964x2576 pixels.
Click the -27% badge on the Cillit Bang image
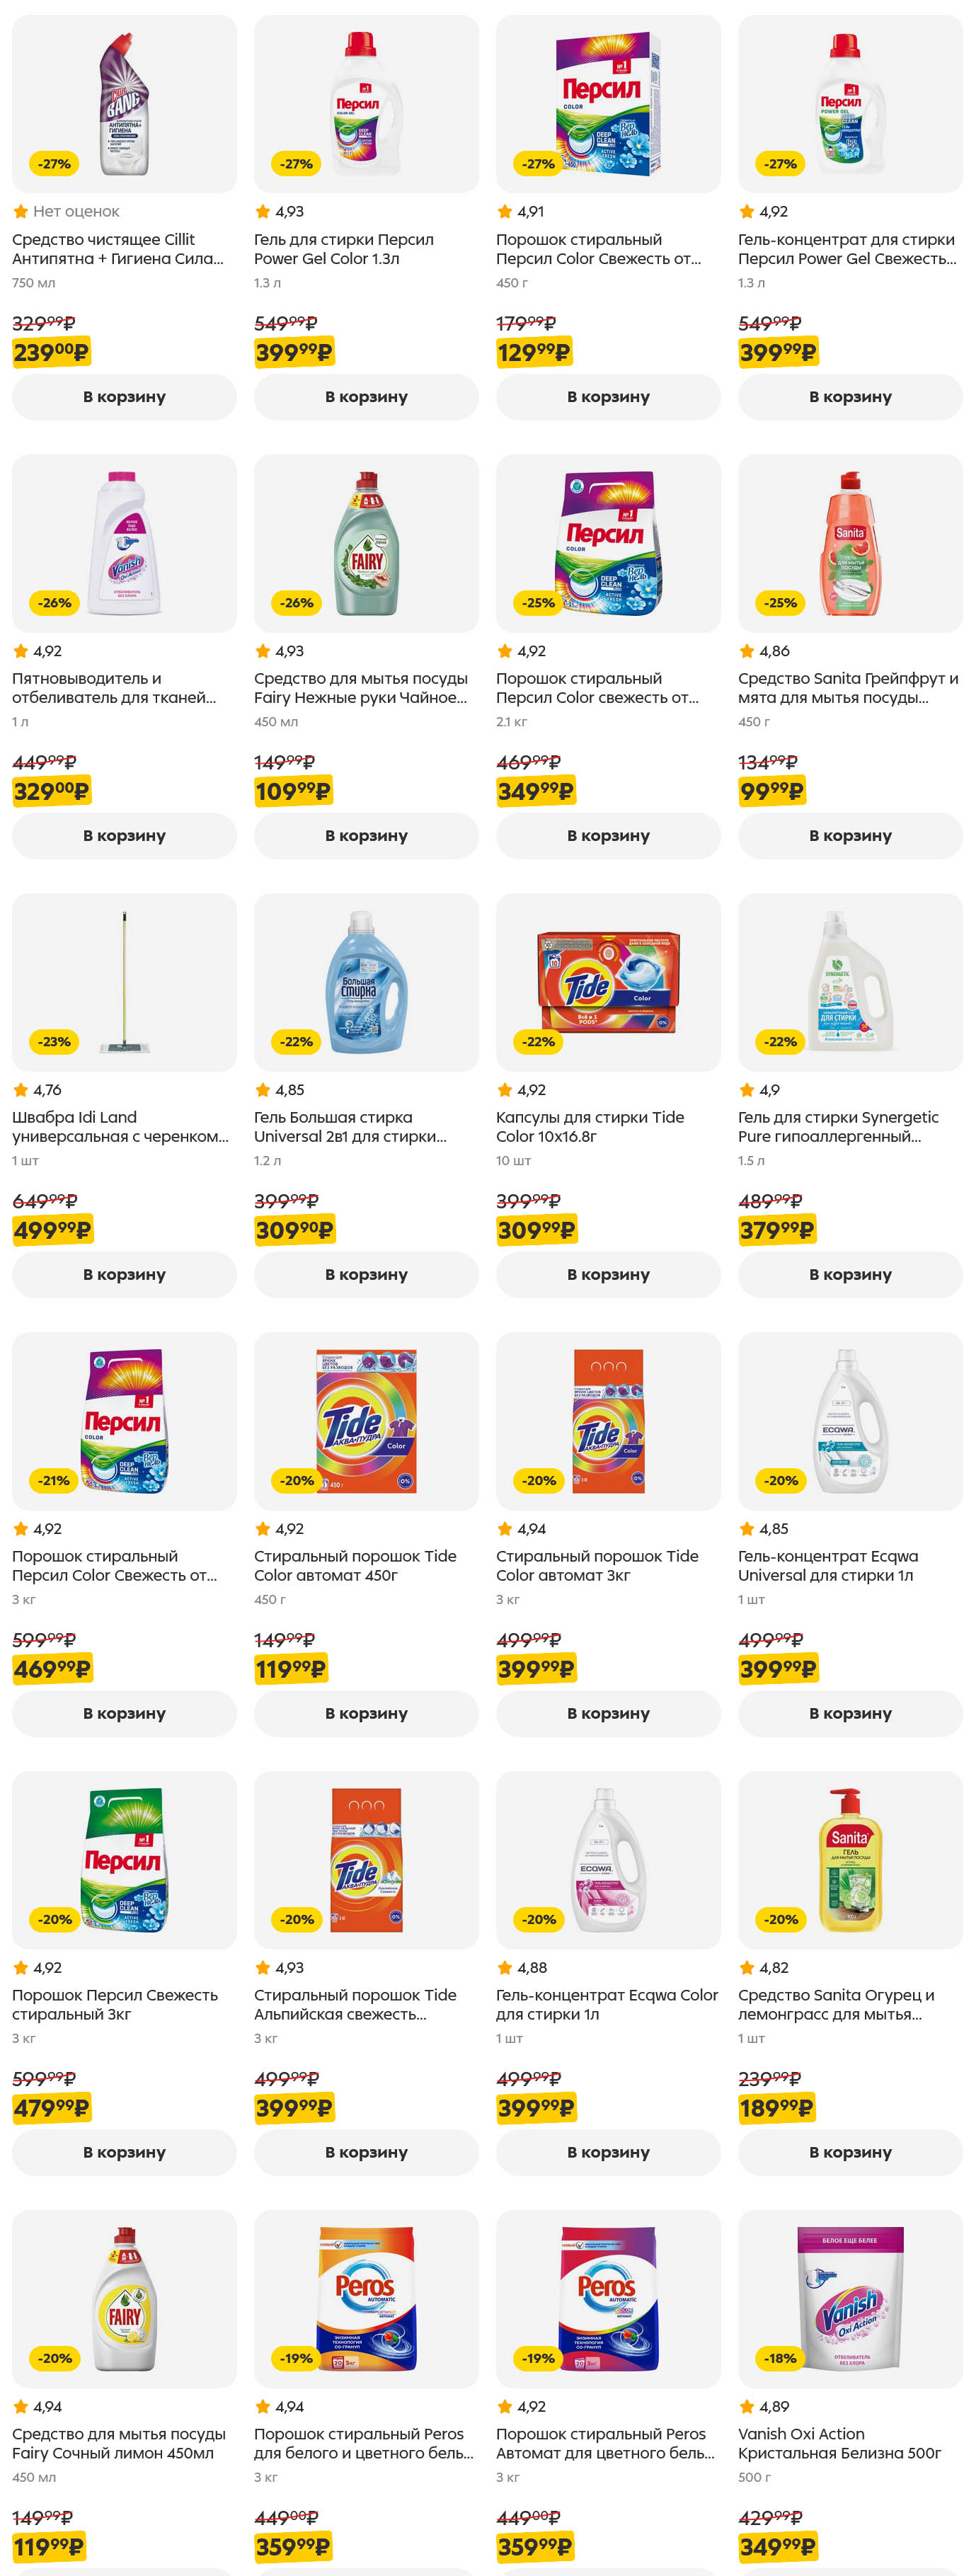(54, 163)
